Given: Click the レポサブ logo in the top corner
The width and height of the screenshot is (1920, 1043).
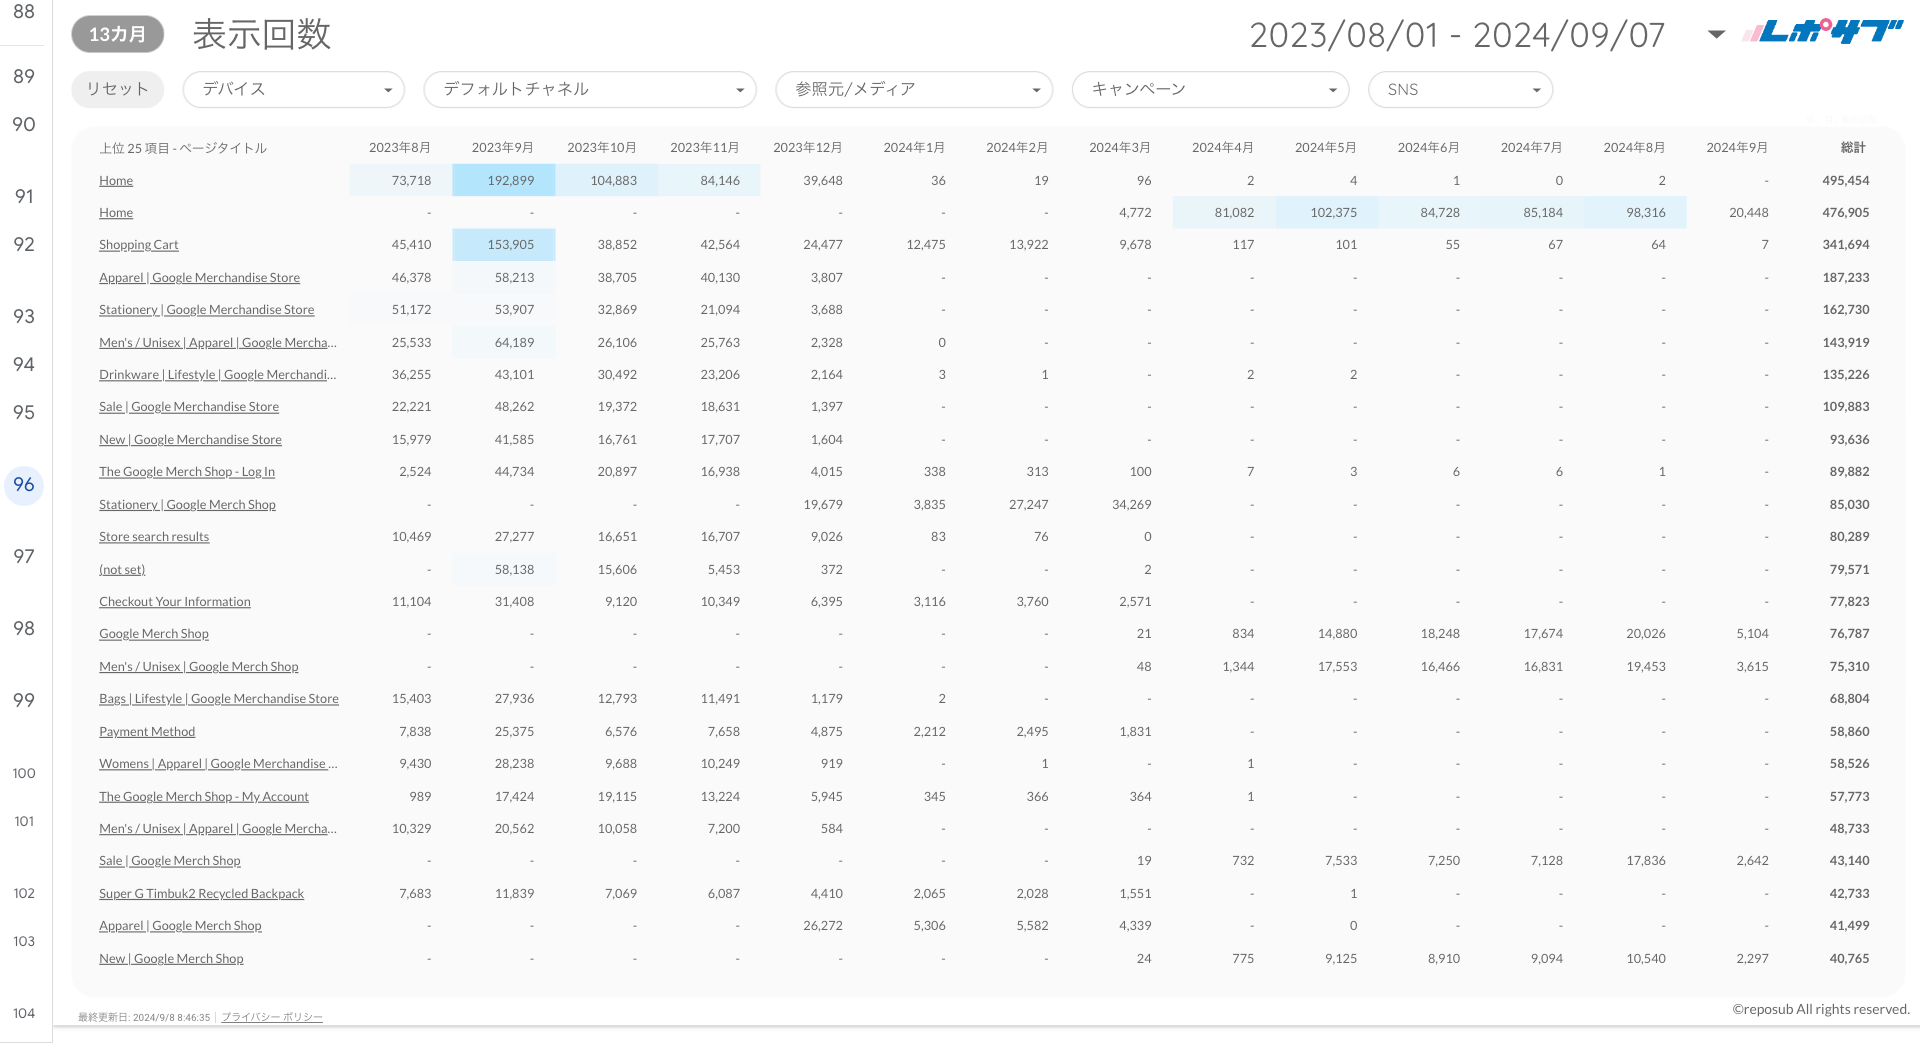Looking at the screenshot, I should pyautogui.click(x=1821, y=30).
